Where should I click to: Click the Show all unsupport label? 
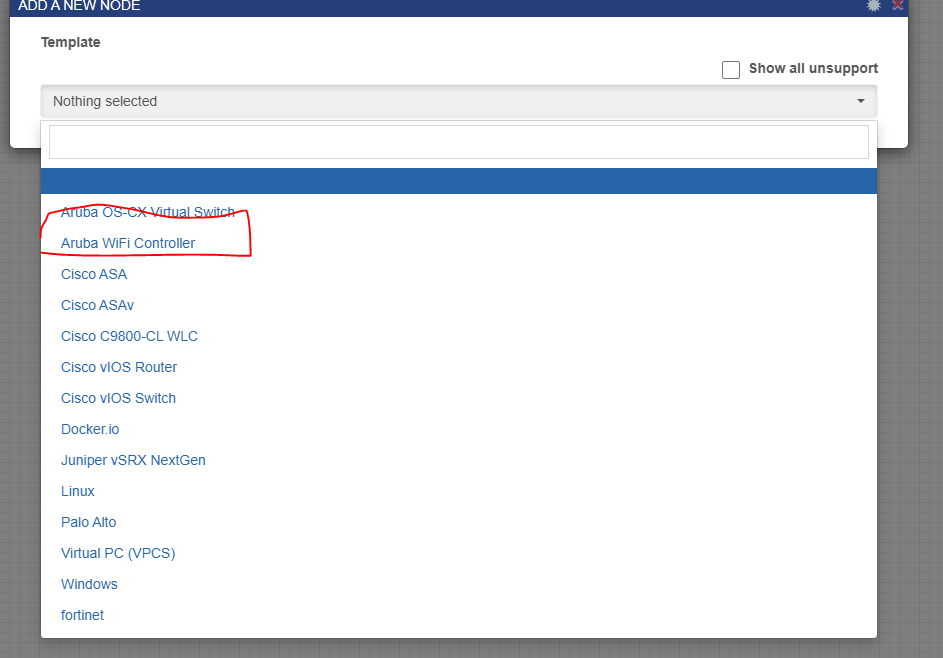click(813, 69)
